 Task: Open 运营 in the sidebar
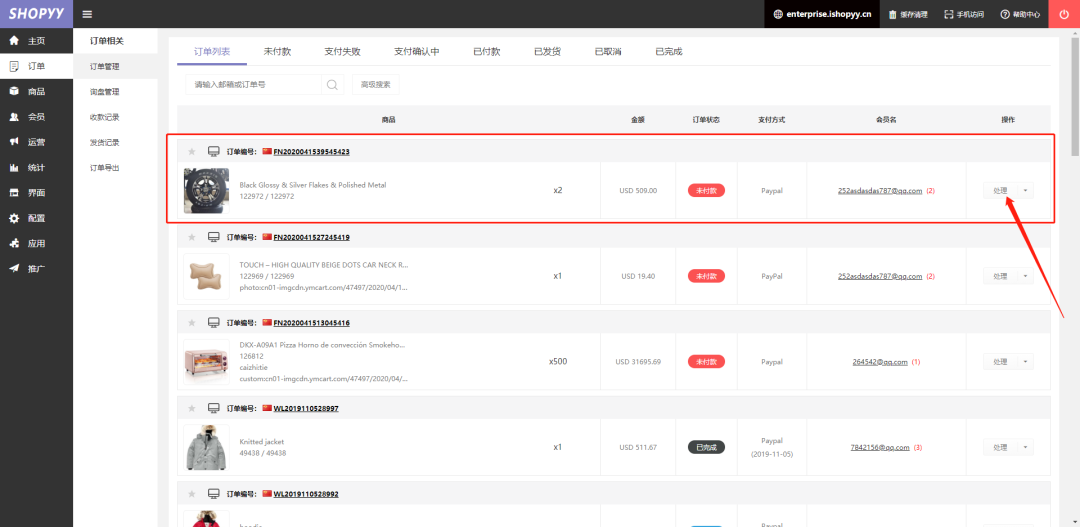(37, 142)
